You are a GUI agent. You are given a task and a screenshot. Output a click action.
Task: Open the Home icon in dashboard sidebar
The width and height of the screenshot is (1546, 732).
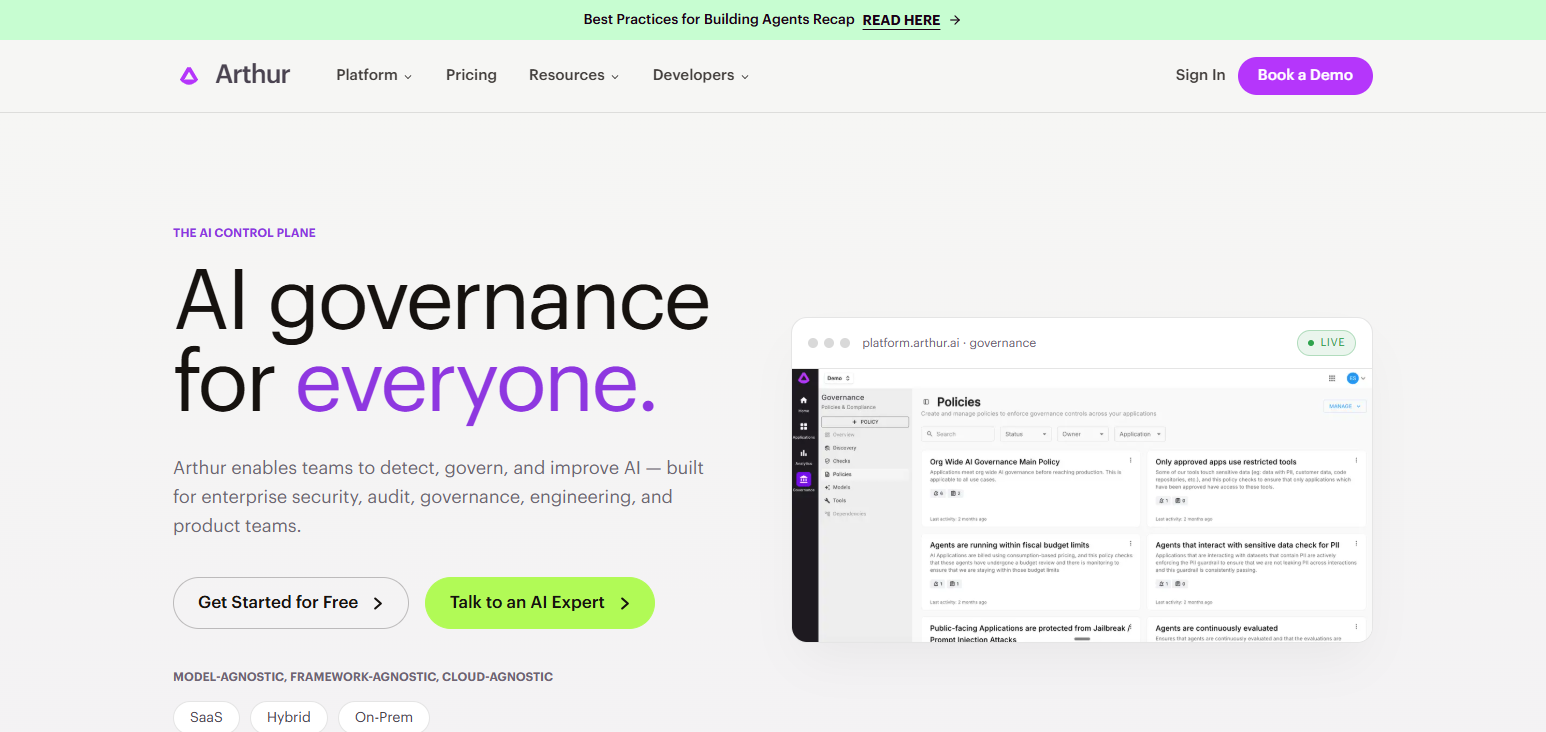[x=804, y=402]
